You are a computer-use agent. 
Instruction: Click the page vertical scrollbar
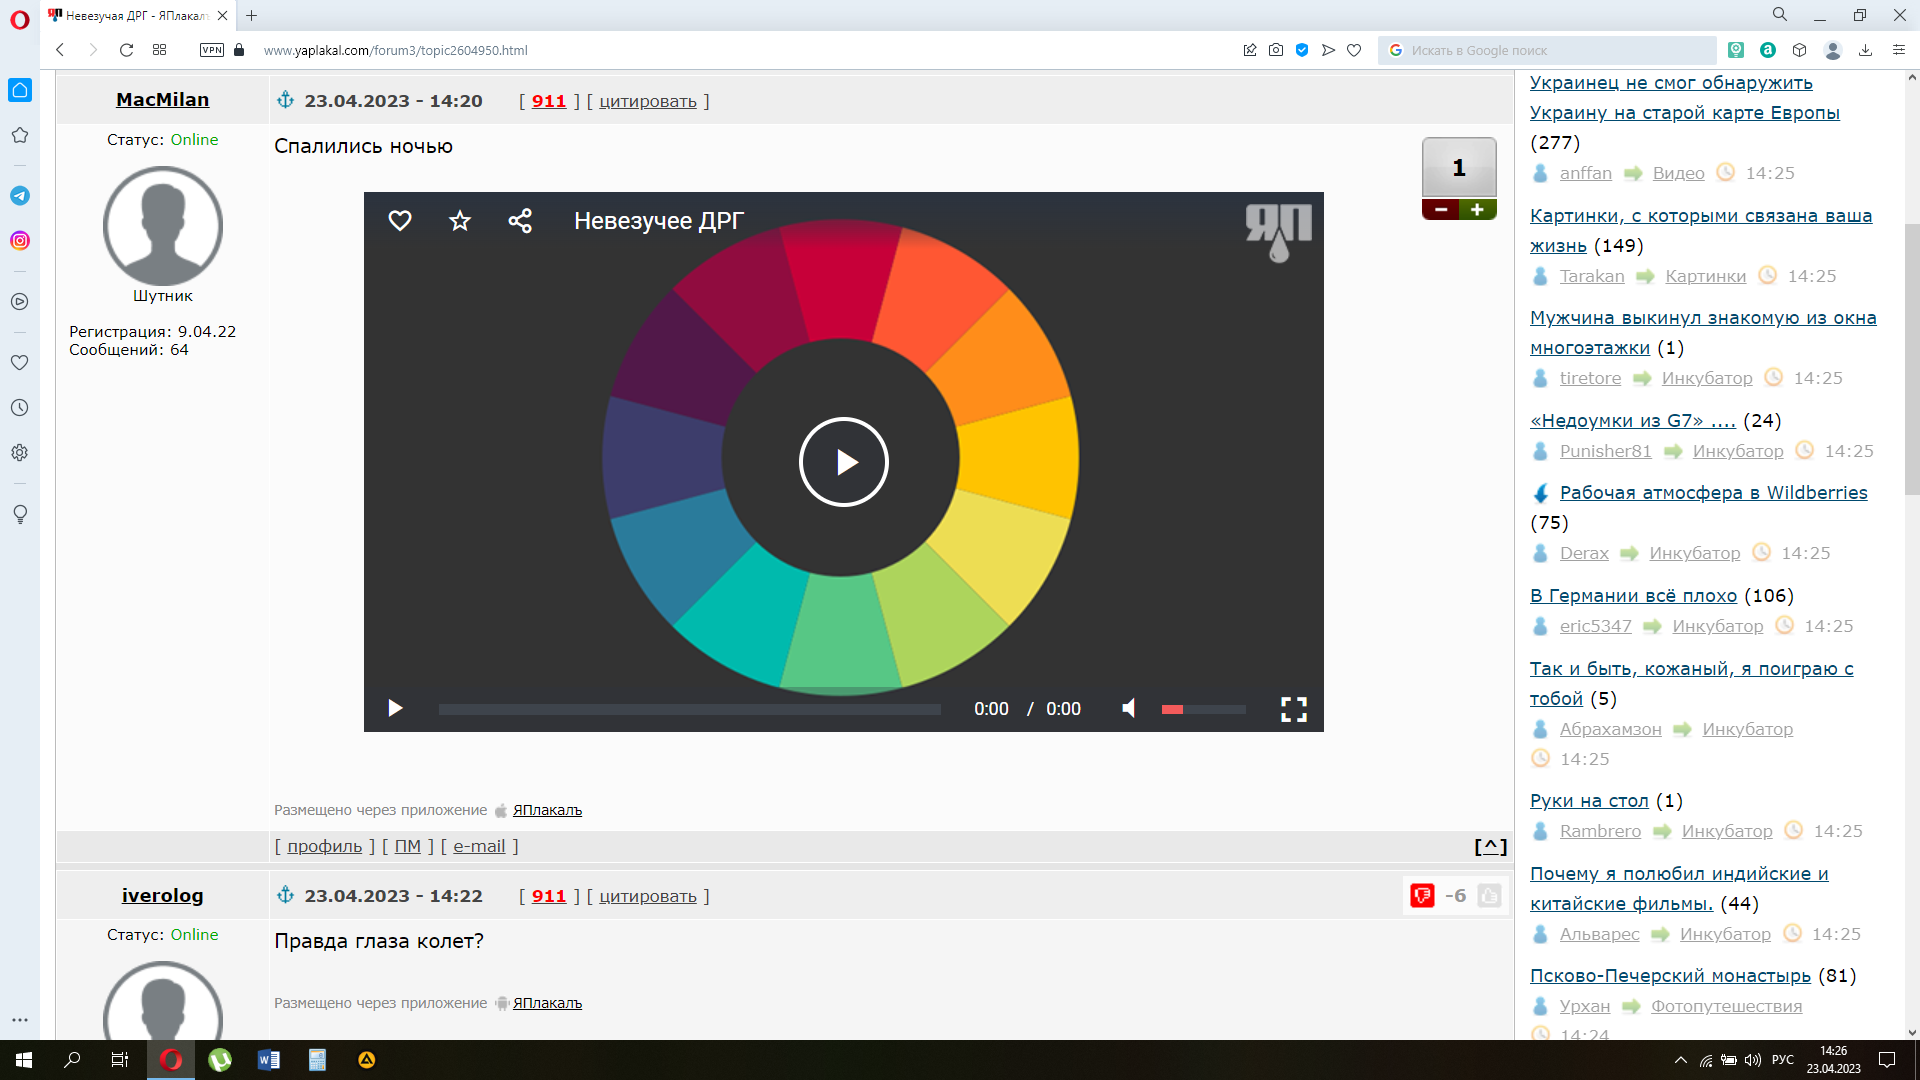click(x=1912, y=360)
